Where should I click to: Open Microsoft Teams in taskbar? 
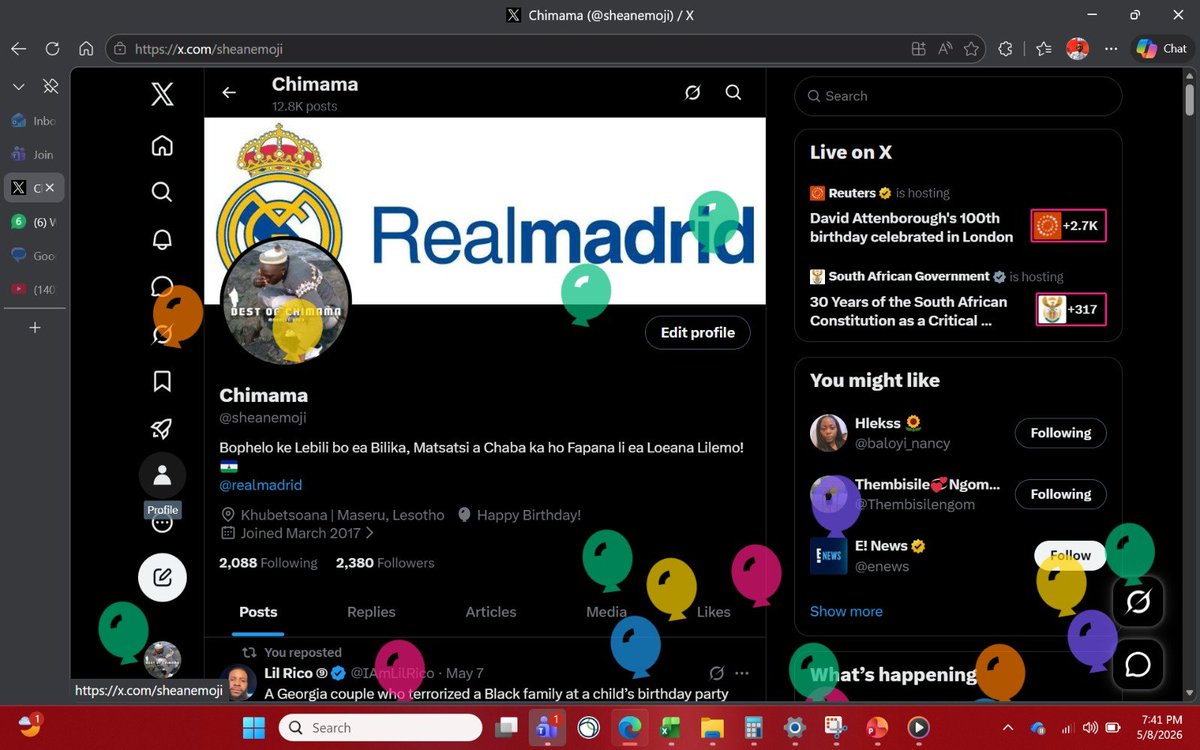pyautogui.click(x=546, y=727)
